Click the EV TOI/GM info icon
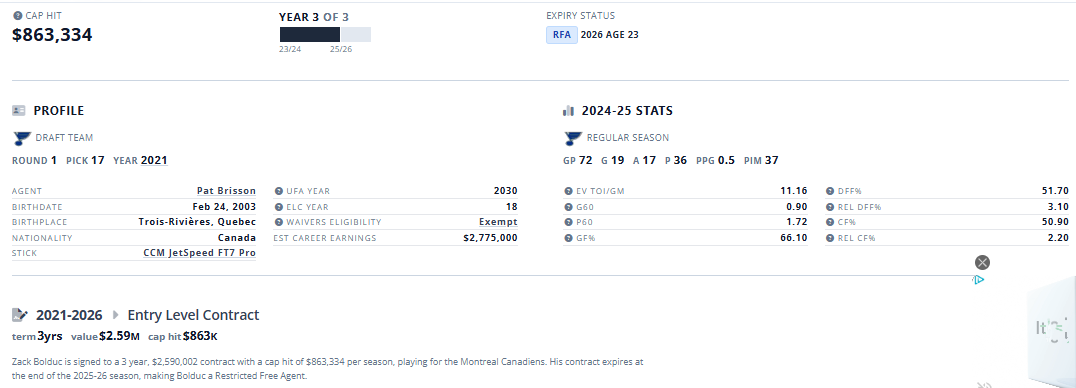1076x388 pixels. coord(568,191)
